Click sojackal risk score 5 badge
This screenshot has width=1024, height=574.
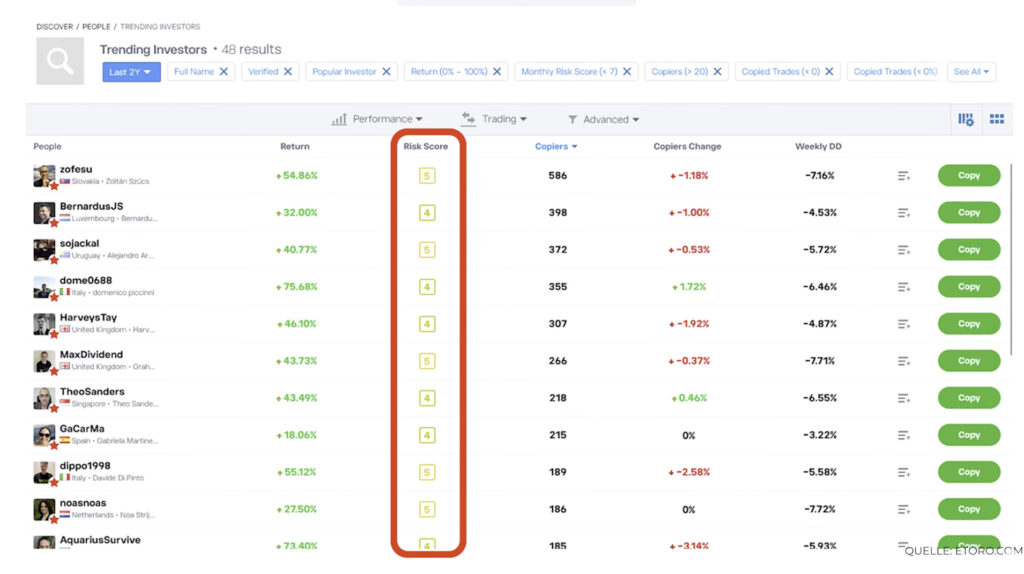point(427,250)
